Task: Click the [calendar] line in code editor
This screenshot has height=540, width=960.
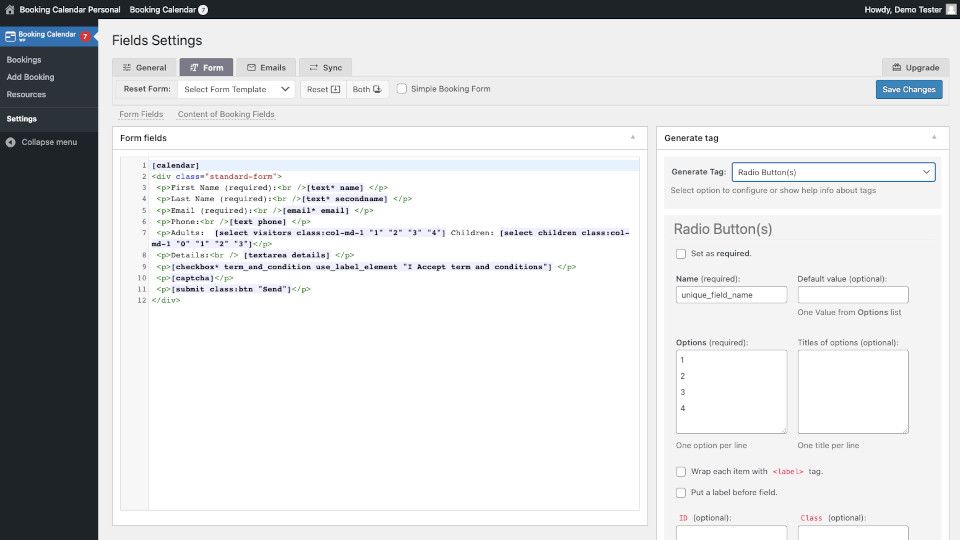Action: coord(176,165)
